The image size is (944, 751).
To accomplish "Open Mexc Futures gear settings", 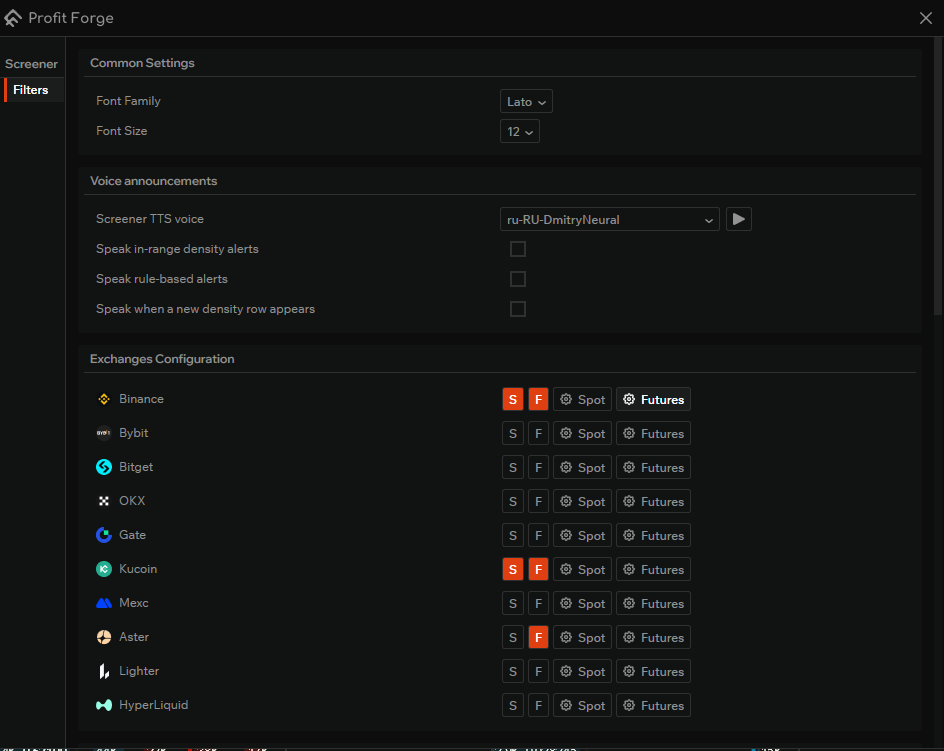I will (653, 603).
